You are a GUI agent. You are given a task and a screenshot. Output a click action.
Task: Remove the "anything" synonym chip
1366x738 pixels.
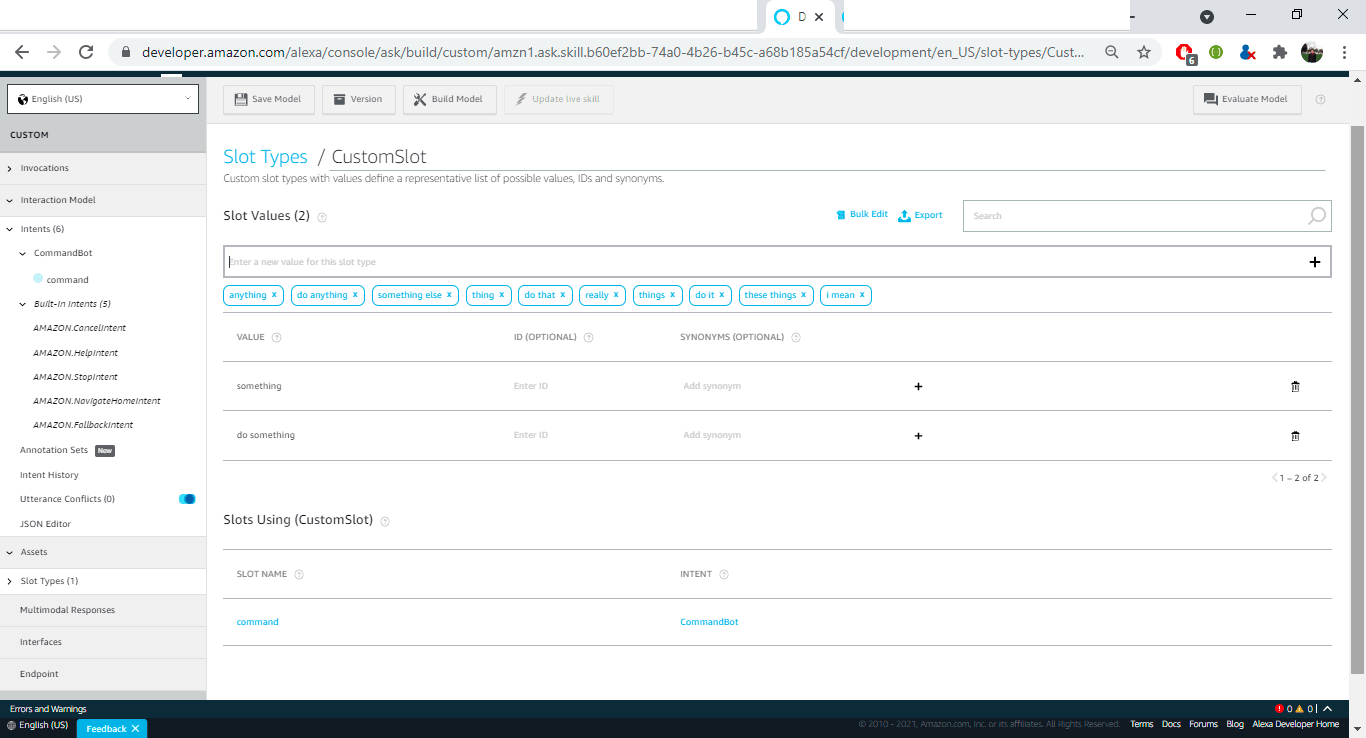click(x=274, y=295)
